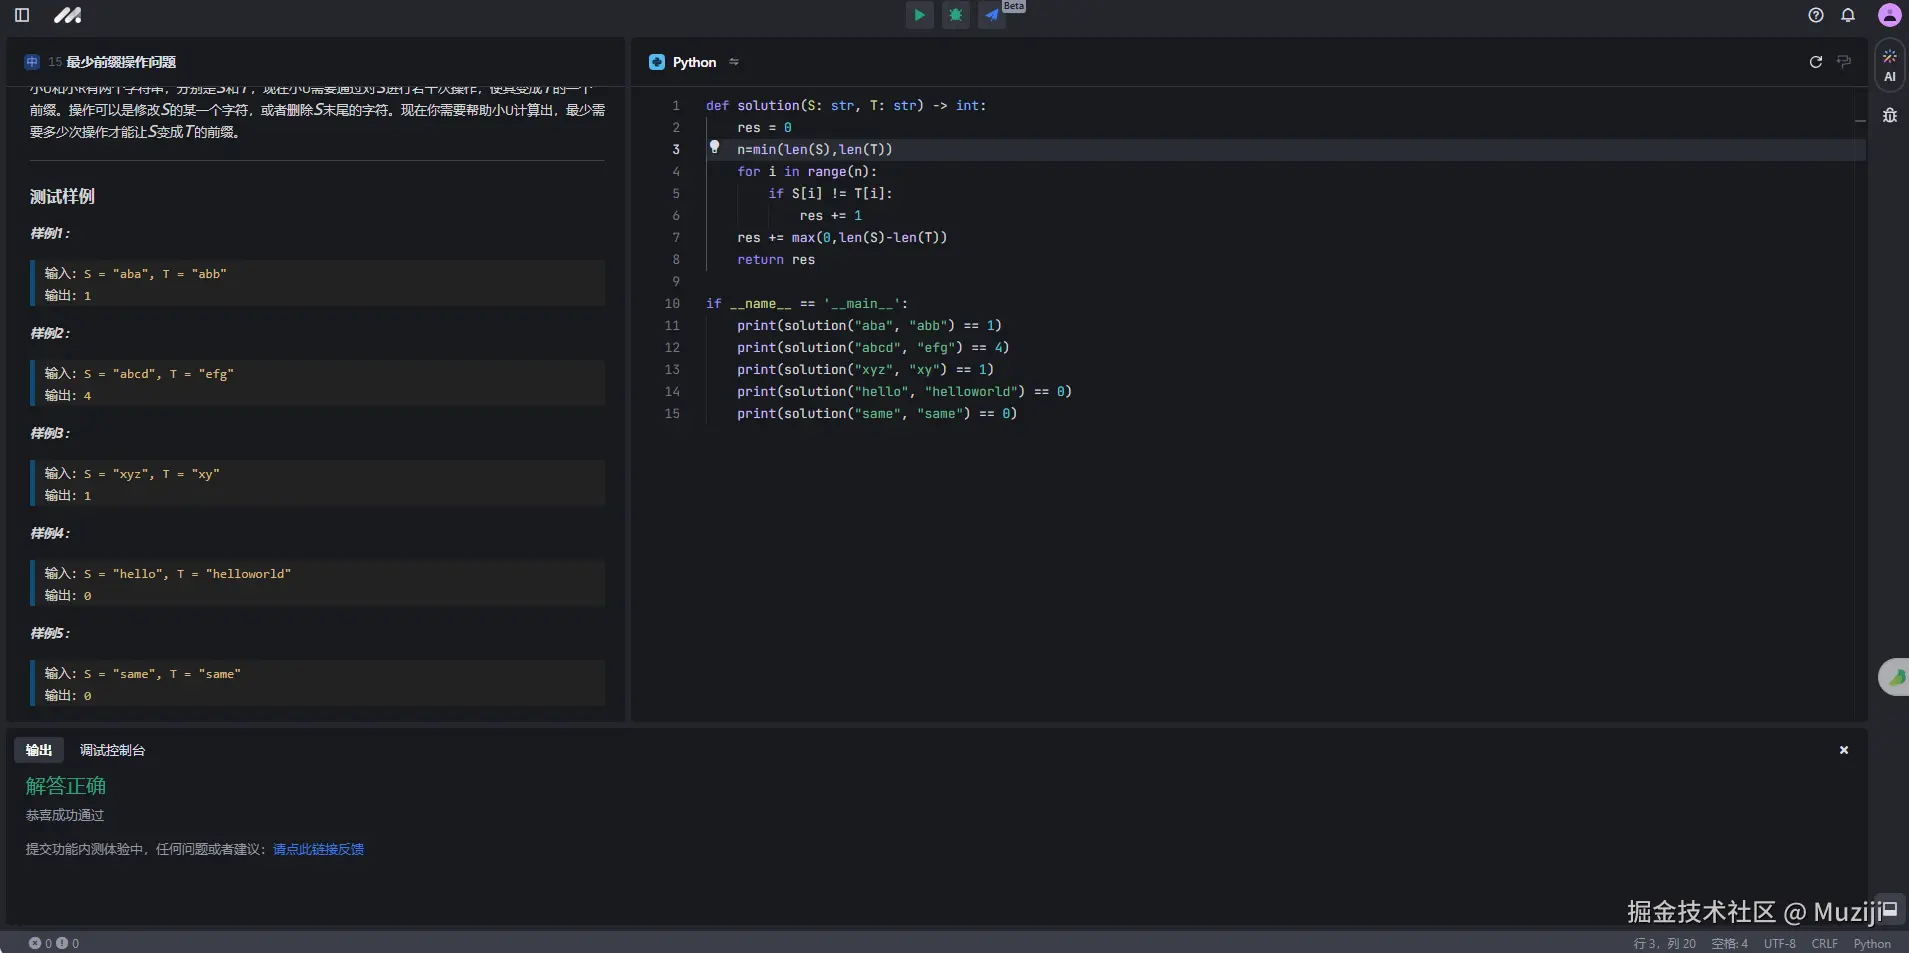Start debugging with the green bug icon

[x=956, y=15]
